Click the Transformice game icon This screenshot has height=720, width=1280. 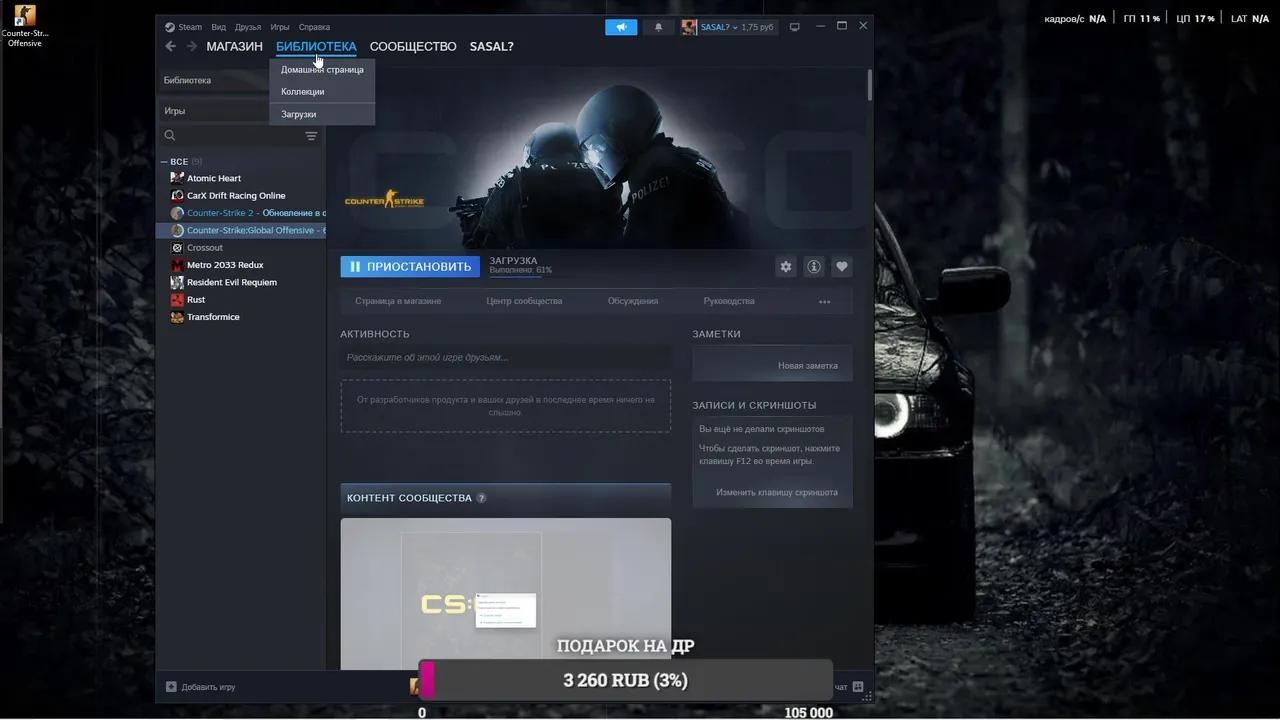(177, 317)
